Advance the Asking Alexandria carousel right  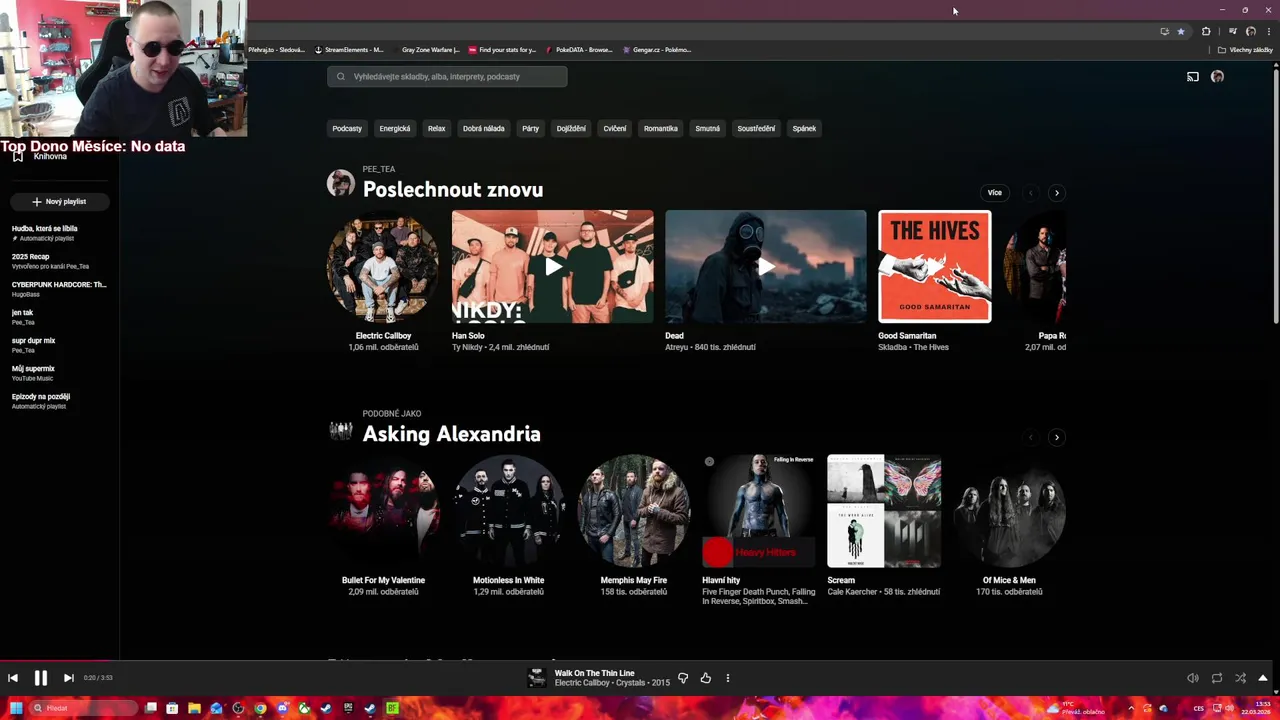click(1057, 437)
